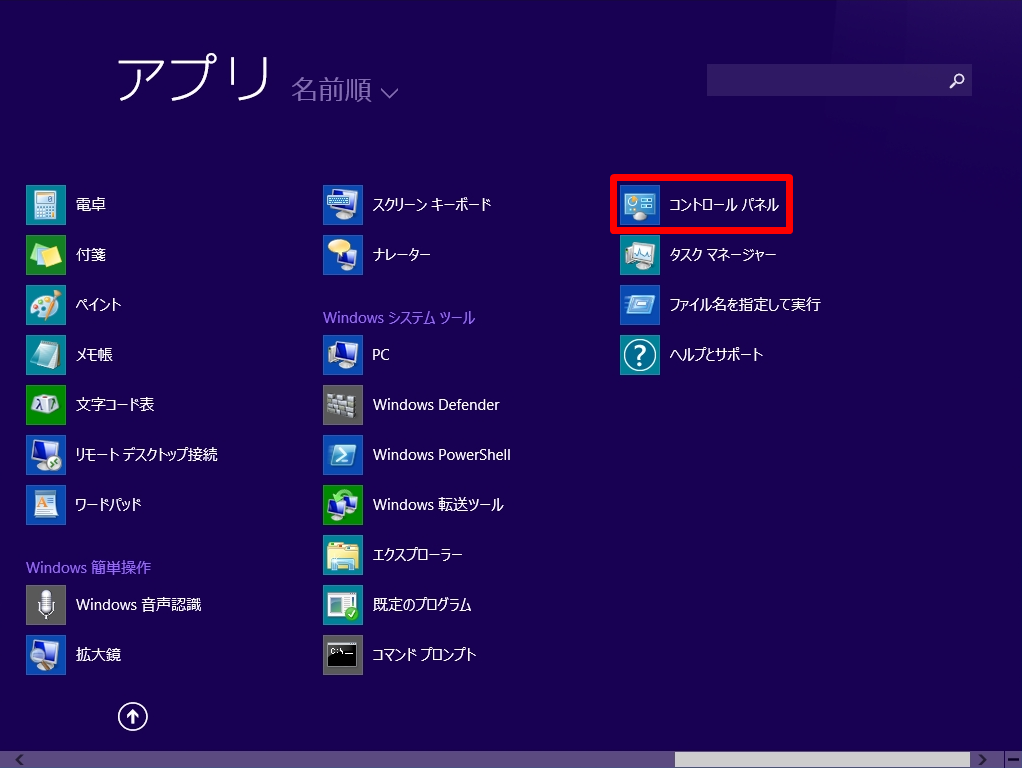Click the zoom-out minus button
The width and height of the screenshot is (1022, 768).
coord(1013,760)
